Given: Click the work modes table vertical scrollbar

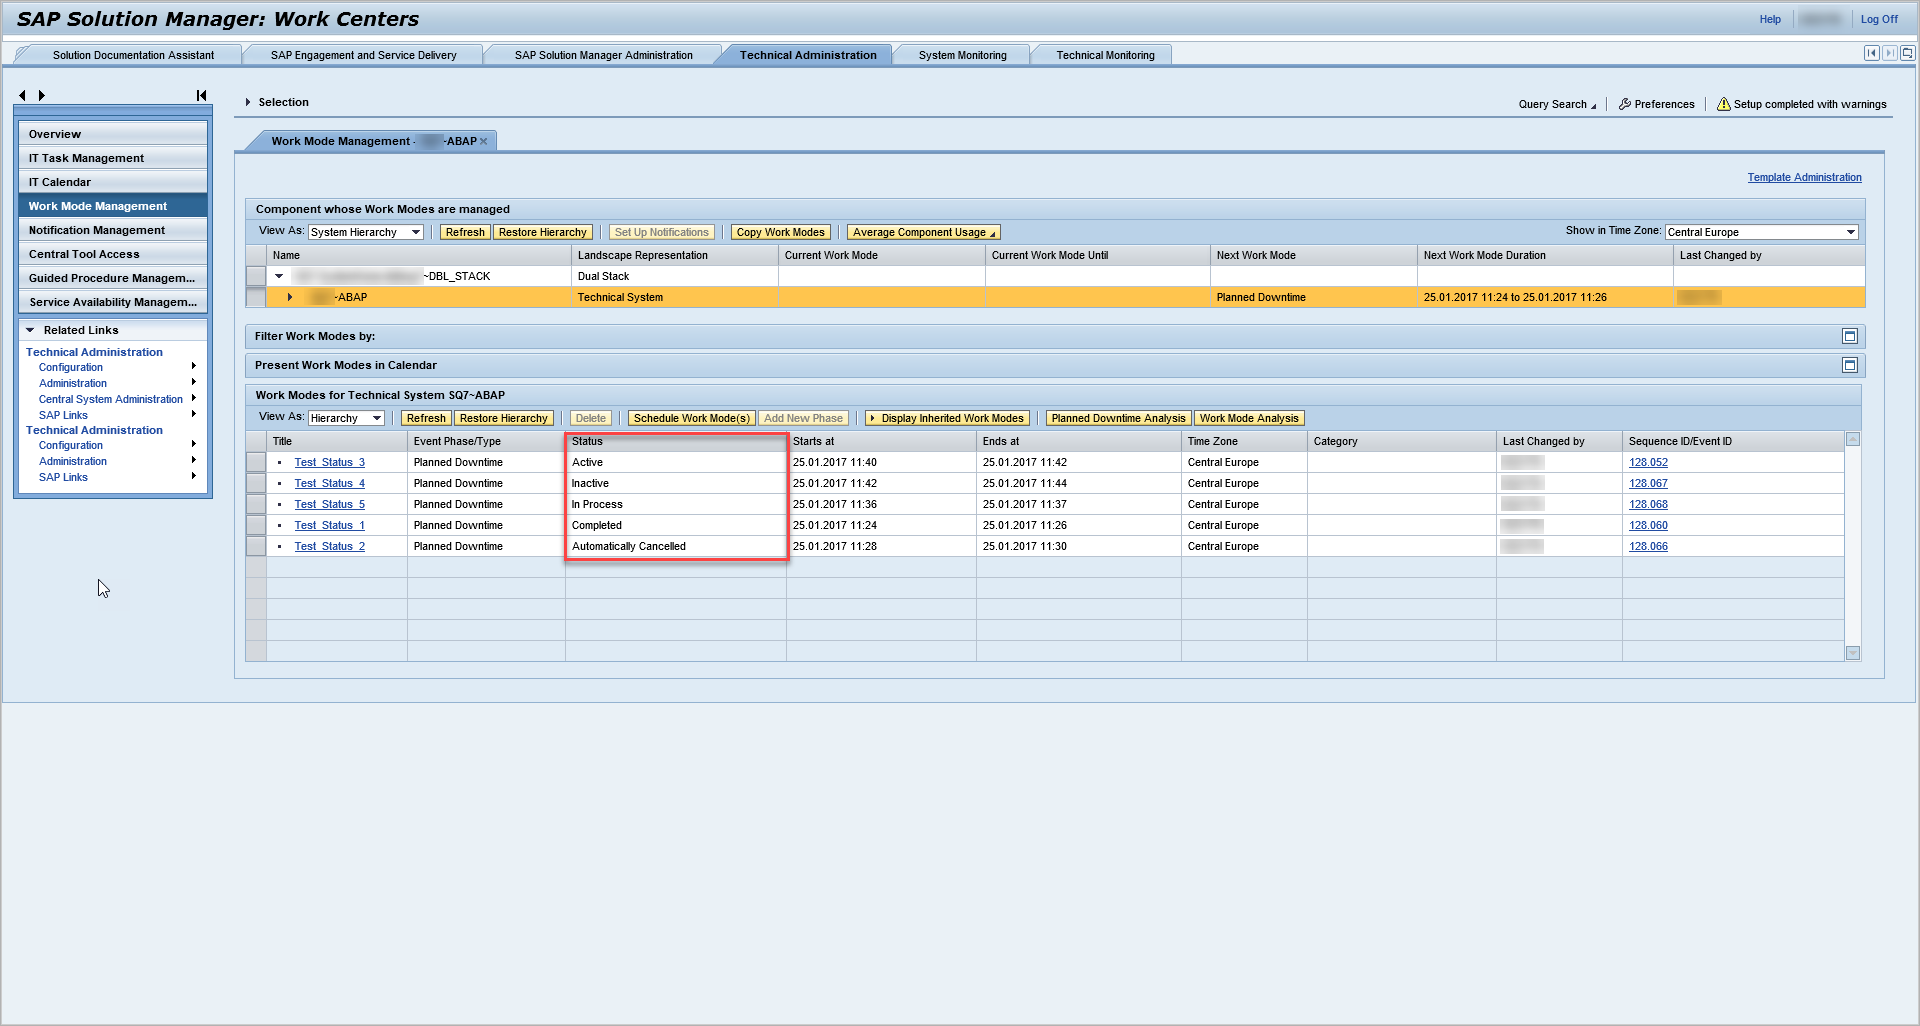Looking at the screenshot, I should tap(1853, 546).
